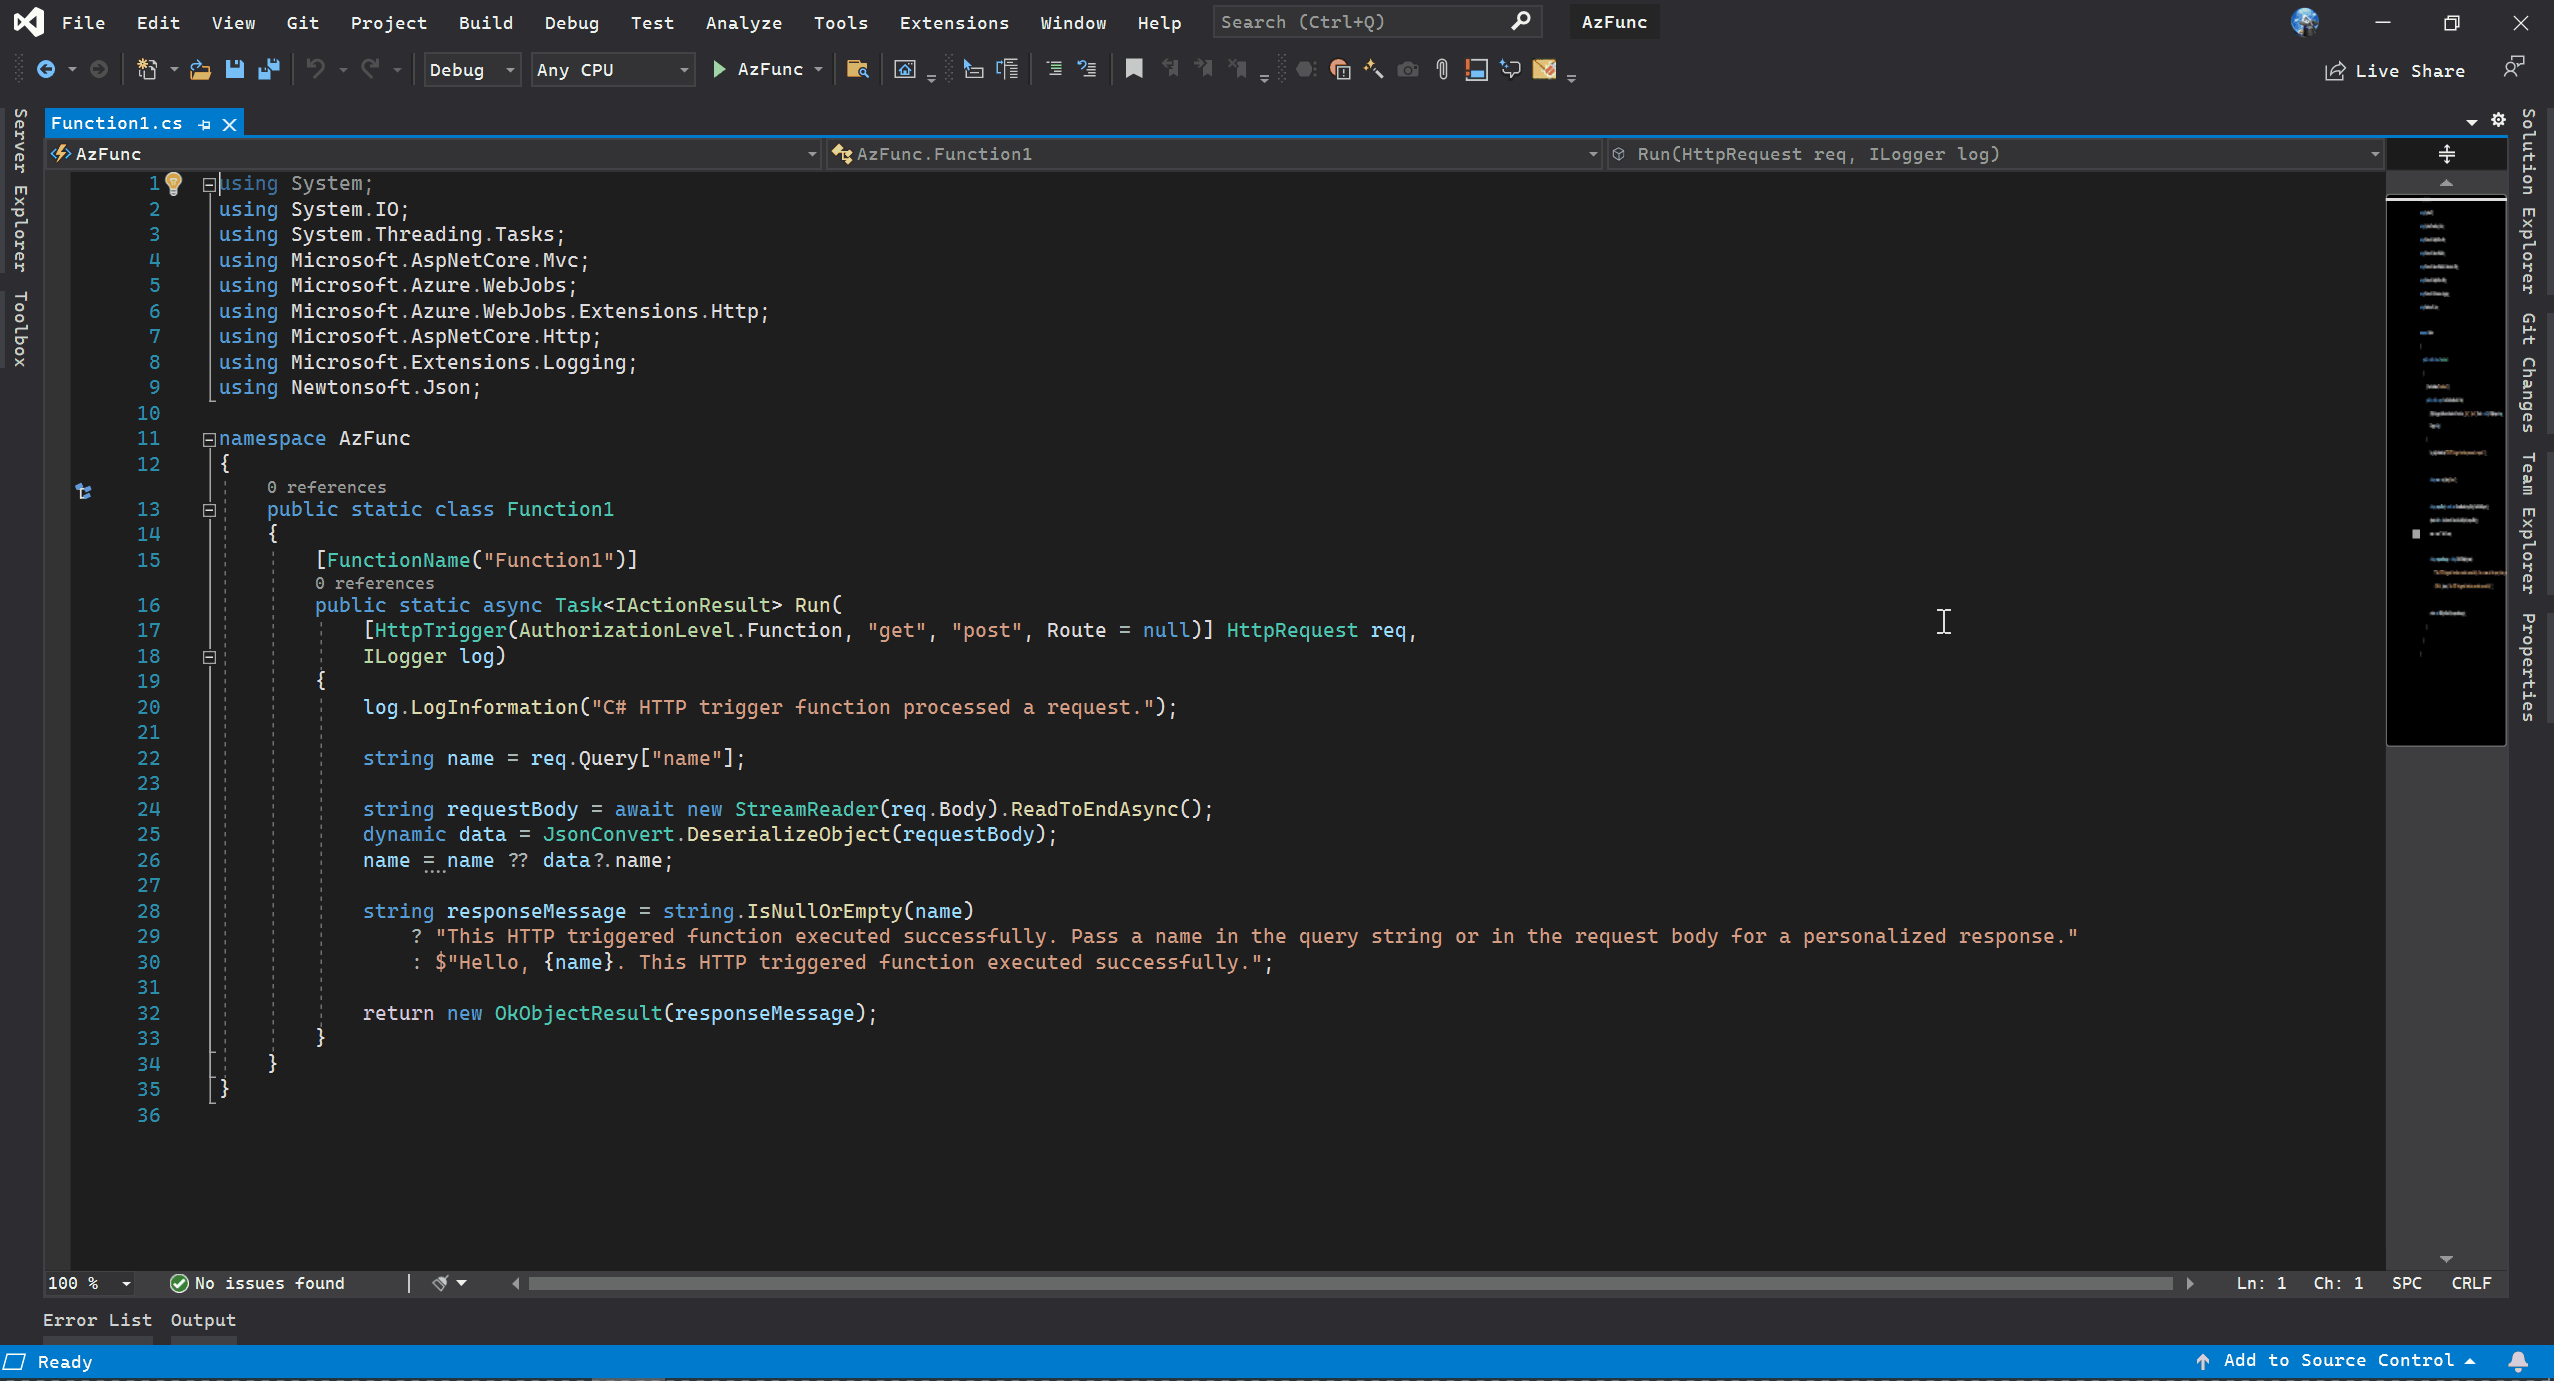Click the wand icon in the debug toolbar
2554x1381 pixels.
coord(1374,69)
